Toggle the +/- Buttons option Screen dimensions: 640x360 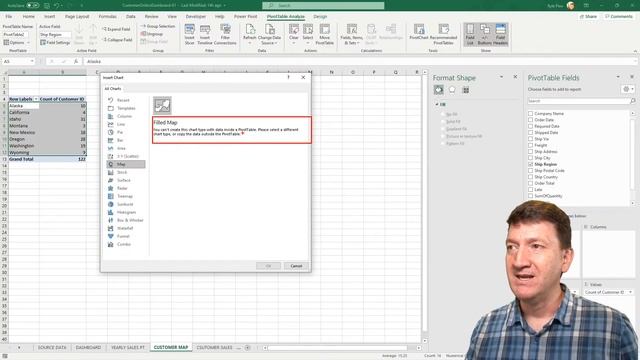(x=484, y=34)
